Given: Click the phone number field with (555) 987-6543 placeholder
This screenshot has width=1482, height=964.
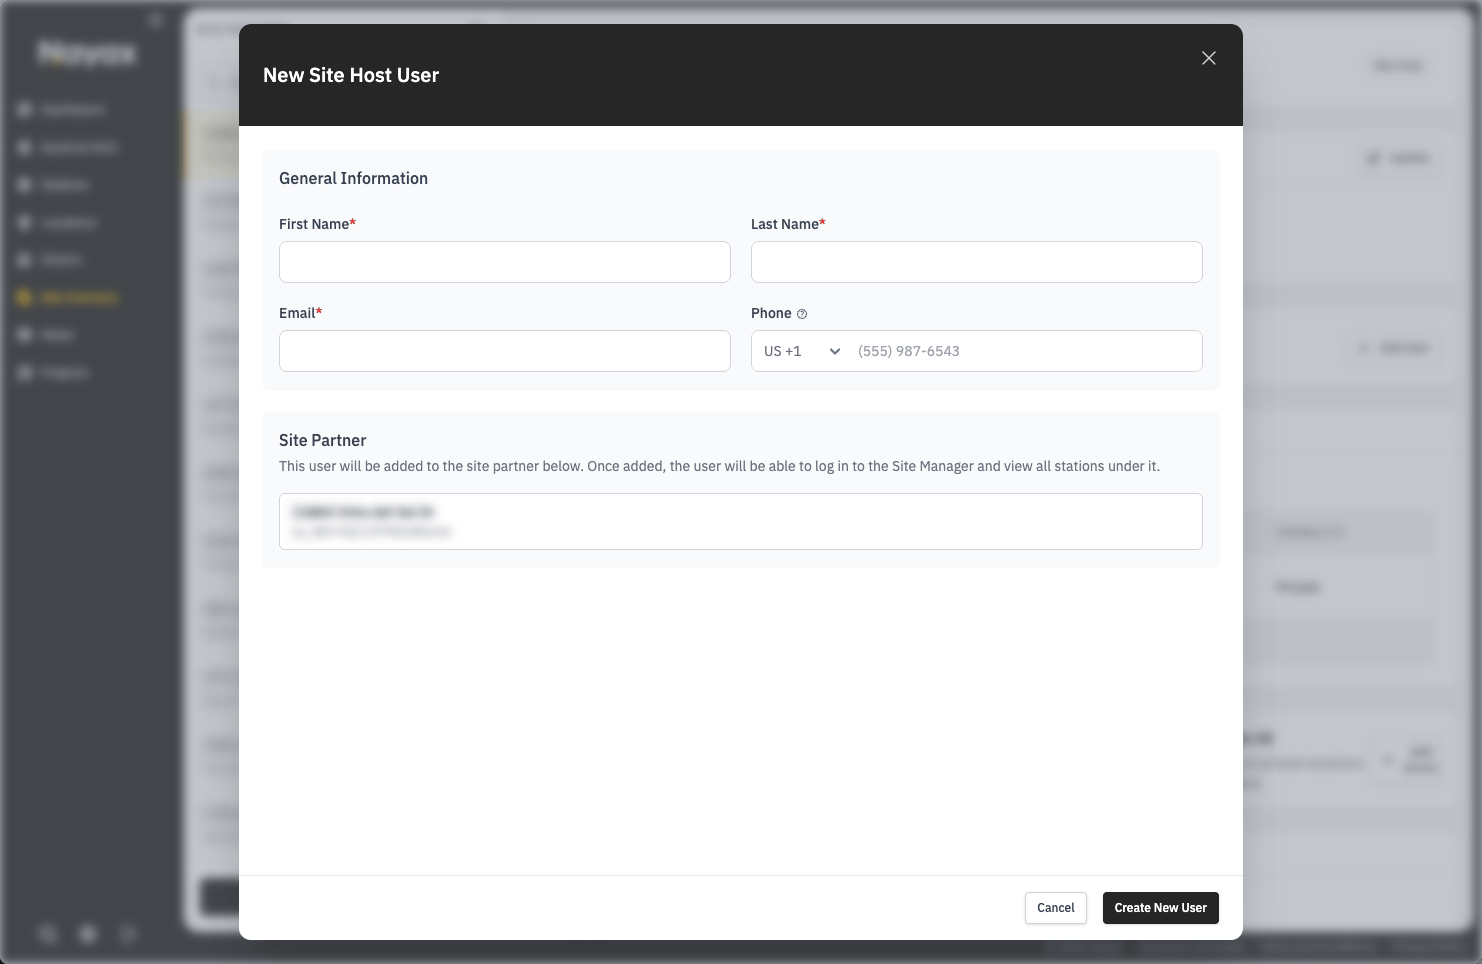Looking at the screenshot, I should point(1026,351).
